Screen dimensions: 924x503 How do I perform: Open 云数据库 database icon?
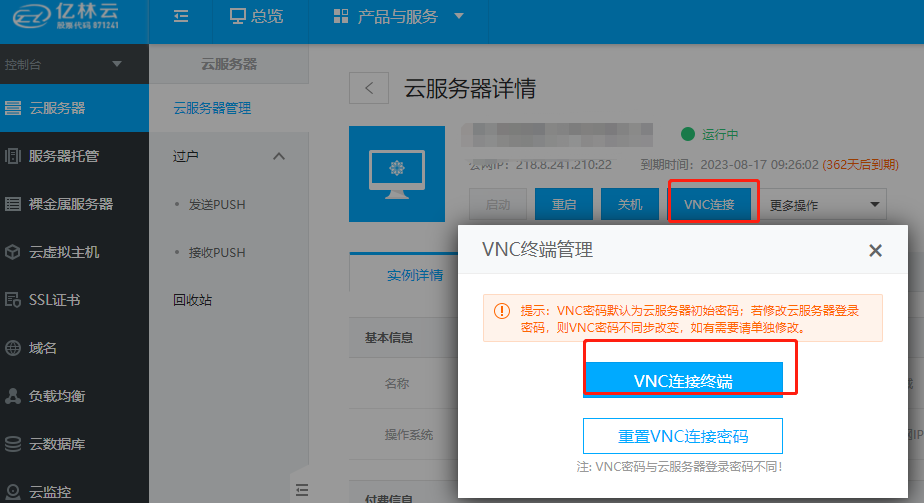coord(13,444)
